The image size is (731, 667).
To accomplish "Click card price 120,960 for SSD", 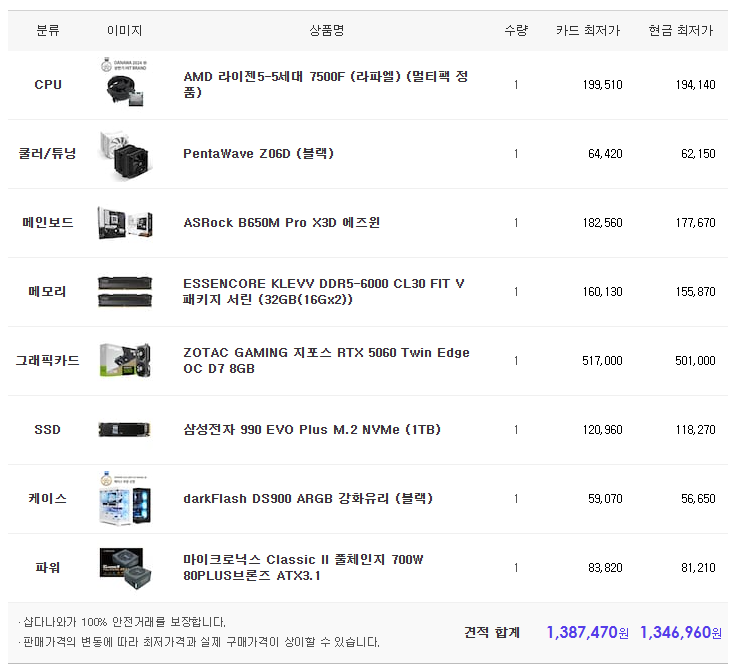I will [x=602, y=429].
